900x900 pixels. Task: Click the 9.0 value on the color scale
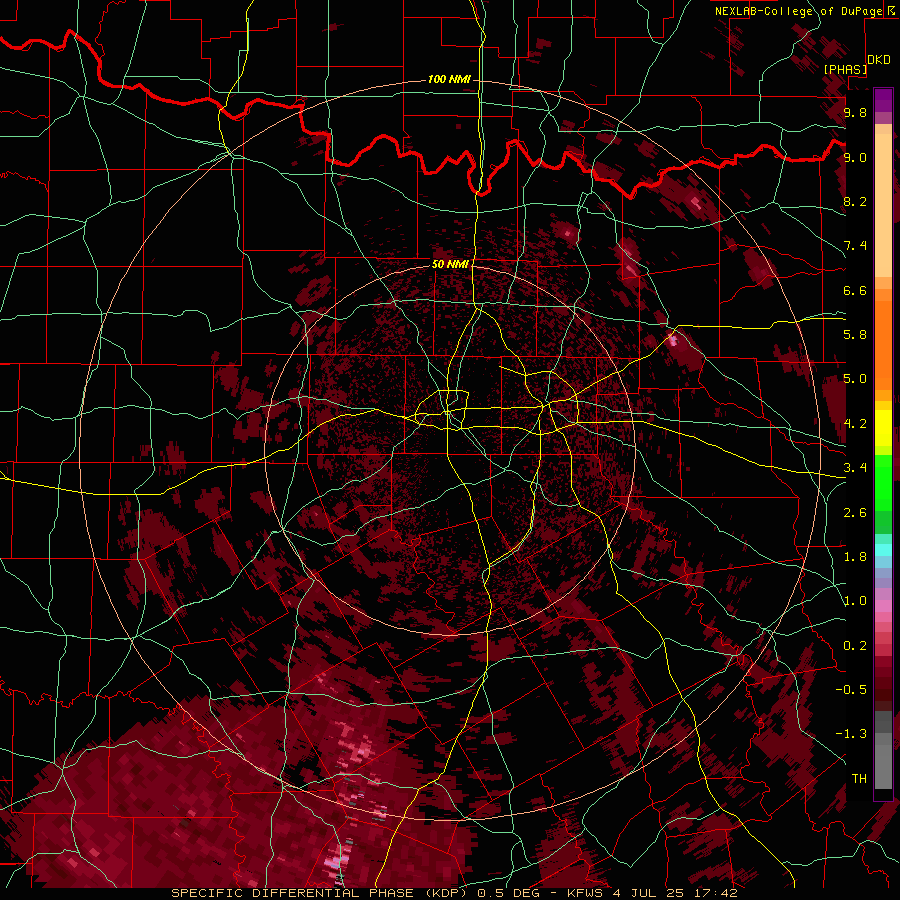[x=855, y=157]
